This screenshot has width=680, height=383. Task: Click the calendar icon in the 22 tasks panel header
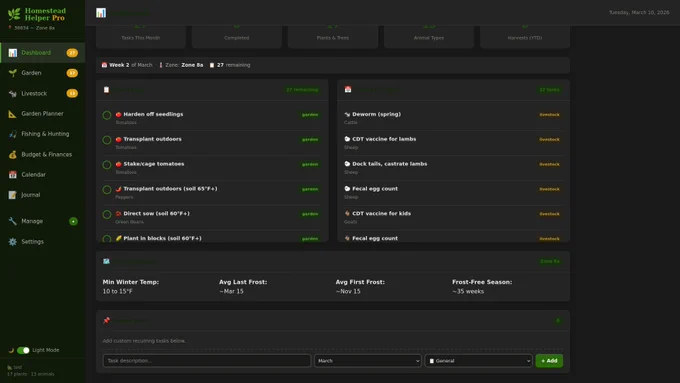click(348, 89)
